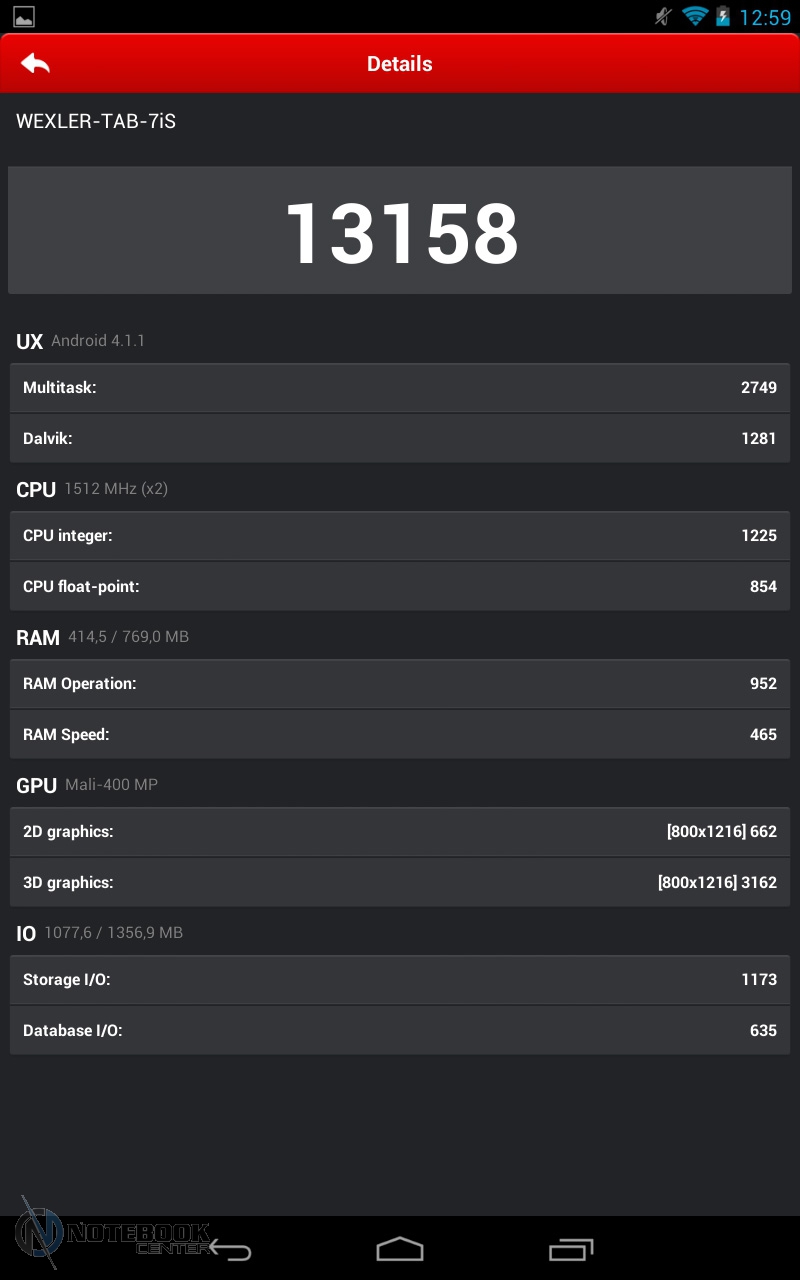
Task: Tap the CPU float-point row
Action: [x=400, y=587]
